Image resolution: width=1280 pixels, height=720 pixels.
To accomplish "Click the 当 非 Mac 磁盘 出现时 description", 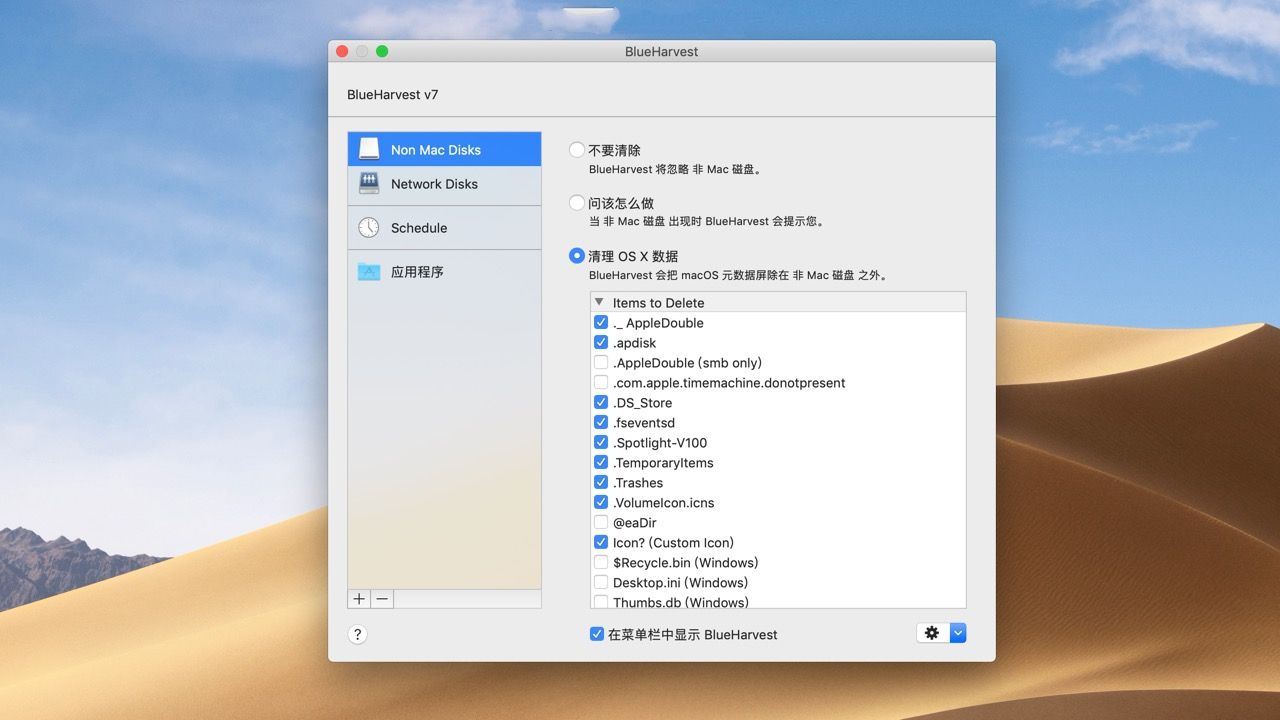I will click(708, 222).
